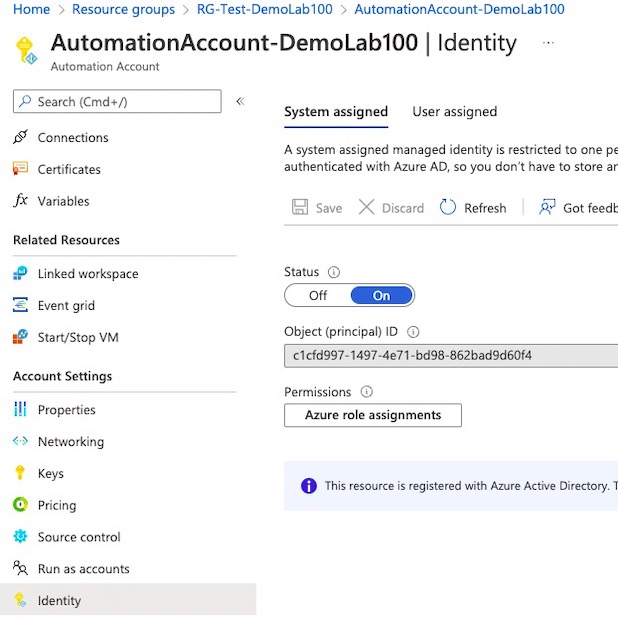This screenshot has width=618, height=627.
Task: Click the Networking icon in sidebar
Action: 20,442
